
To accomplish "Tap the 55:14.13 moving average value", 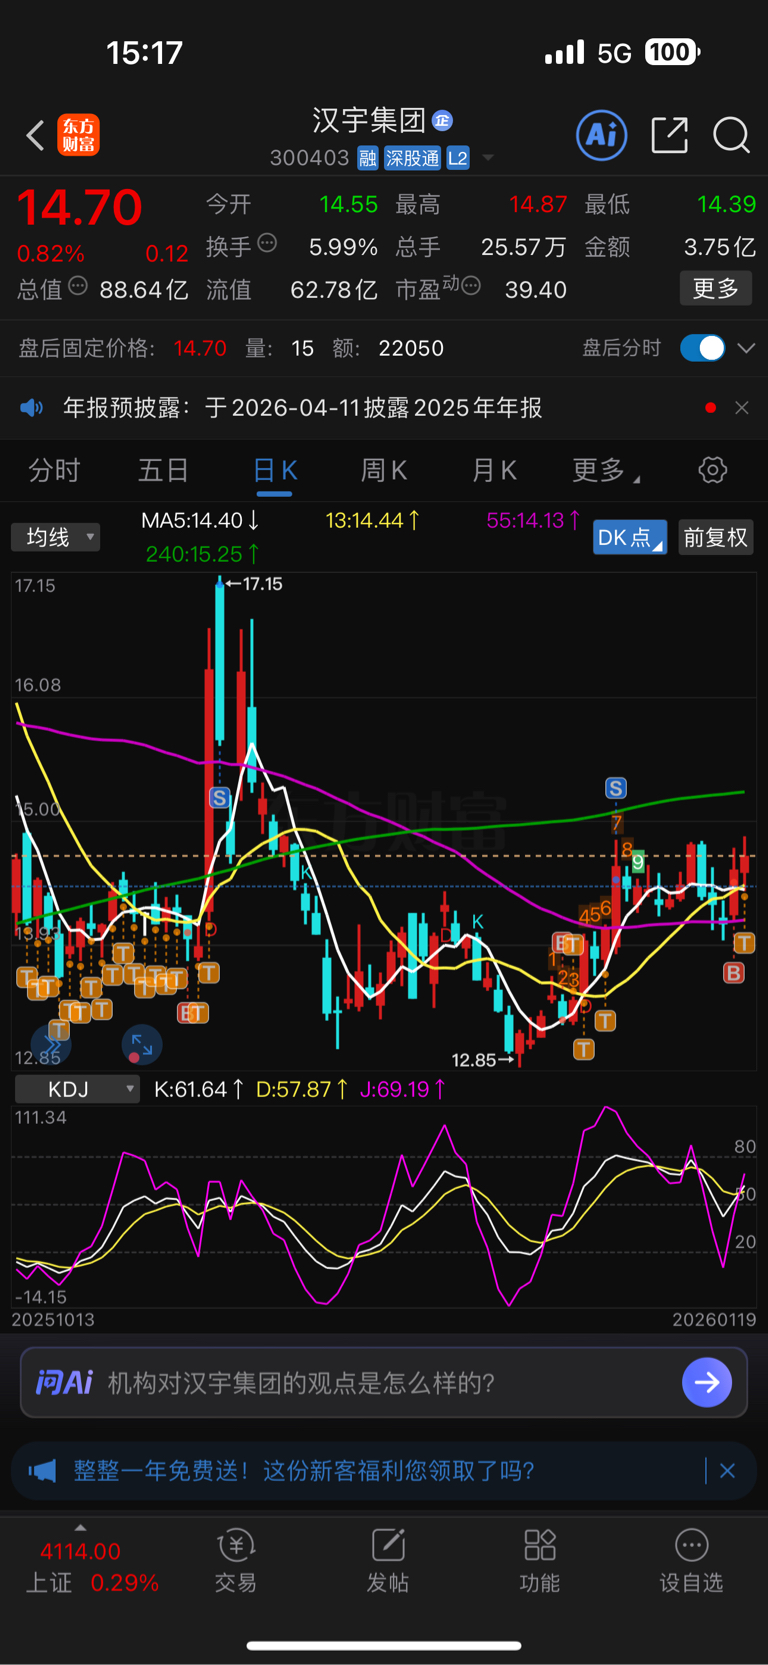I will click(533, 520).
